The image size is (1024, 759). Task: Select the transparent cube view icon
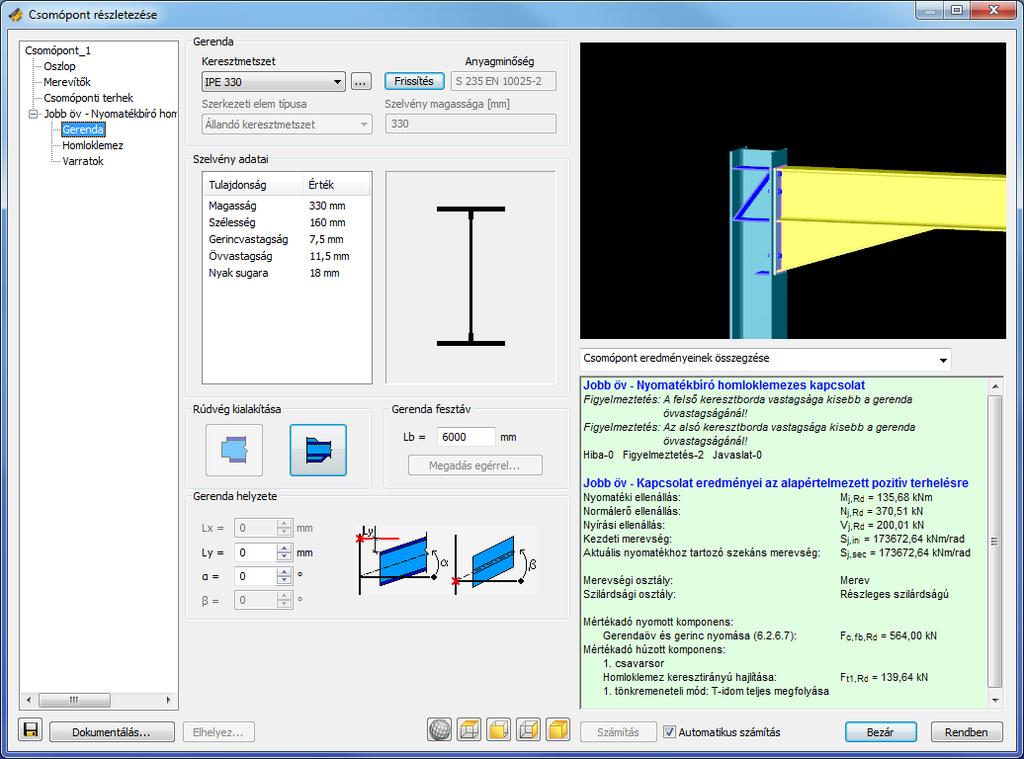point(528,730)
